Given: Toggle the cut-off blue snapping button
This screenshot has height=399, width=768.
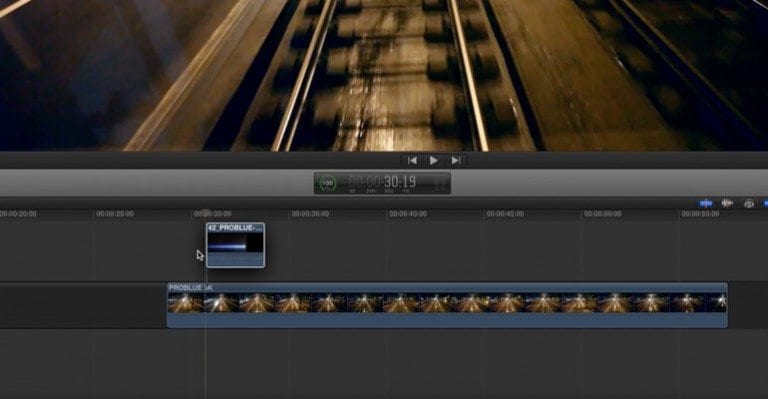Looking at the screenshot, I should (x=765, y=203).
